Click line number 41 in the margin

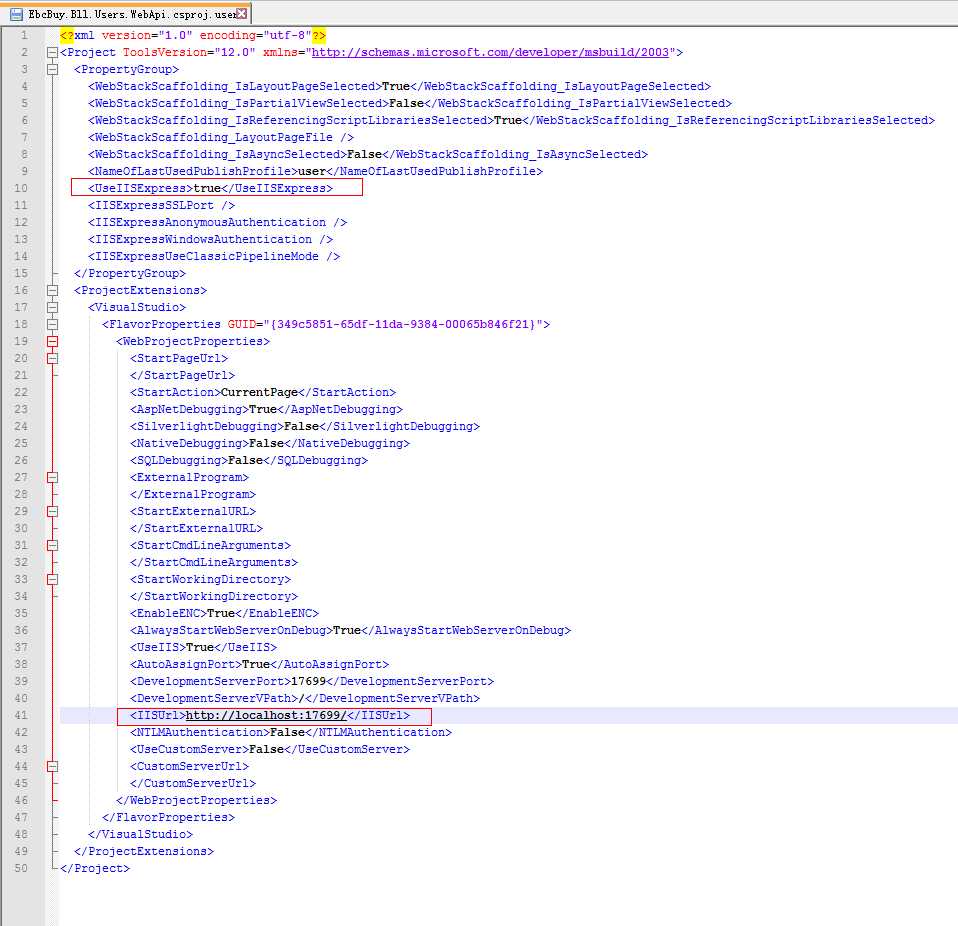point(21,715)
